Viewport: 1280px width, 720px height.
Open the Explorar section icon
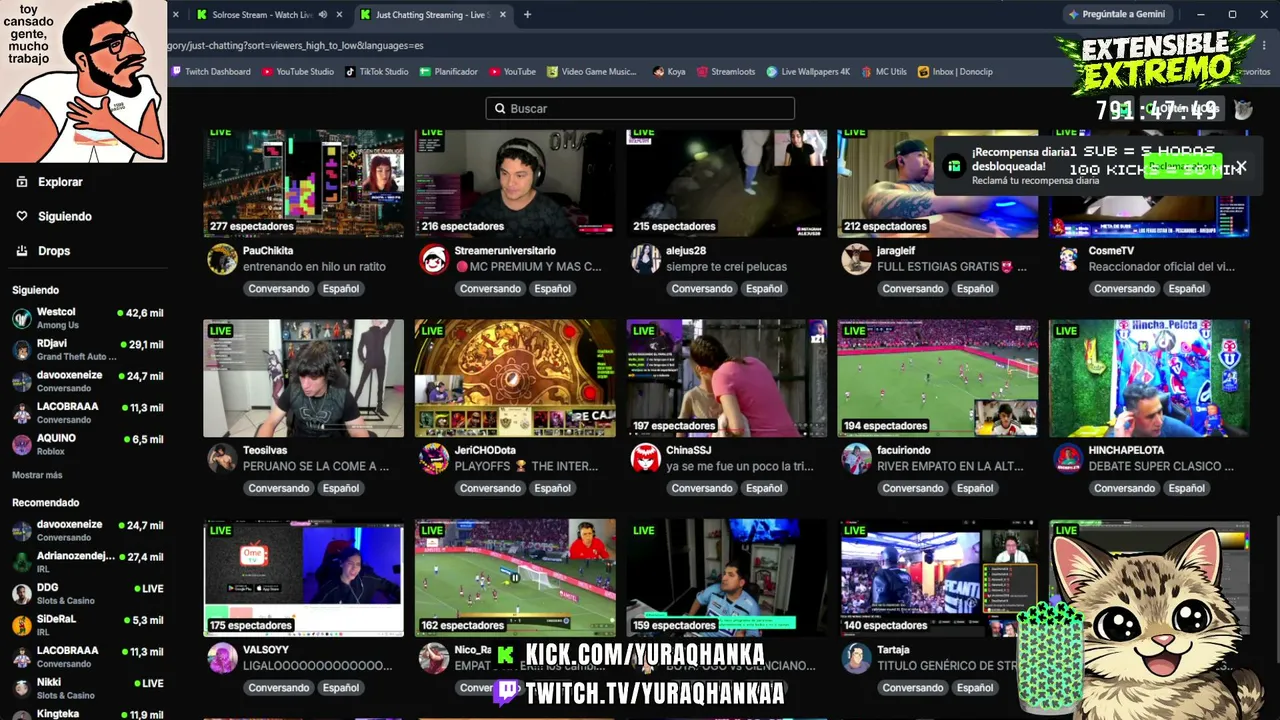click(22, 182)
